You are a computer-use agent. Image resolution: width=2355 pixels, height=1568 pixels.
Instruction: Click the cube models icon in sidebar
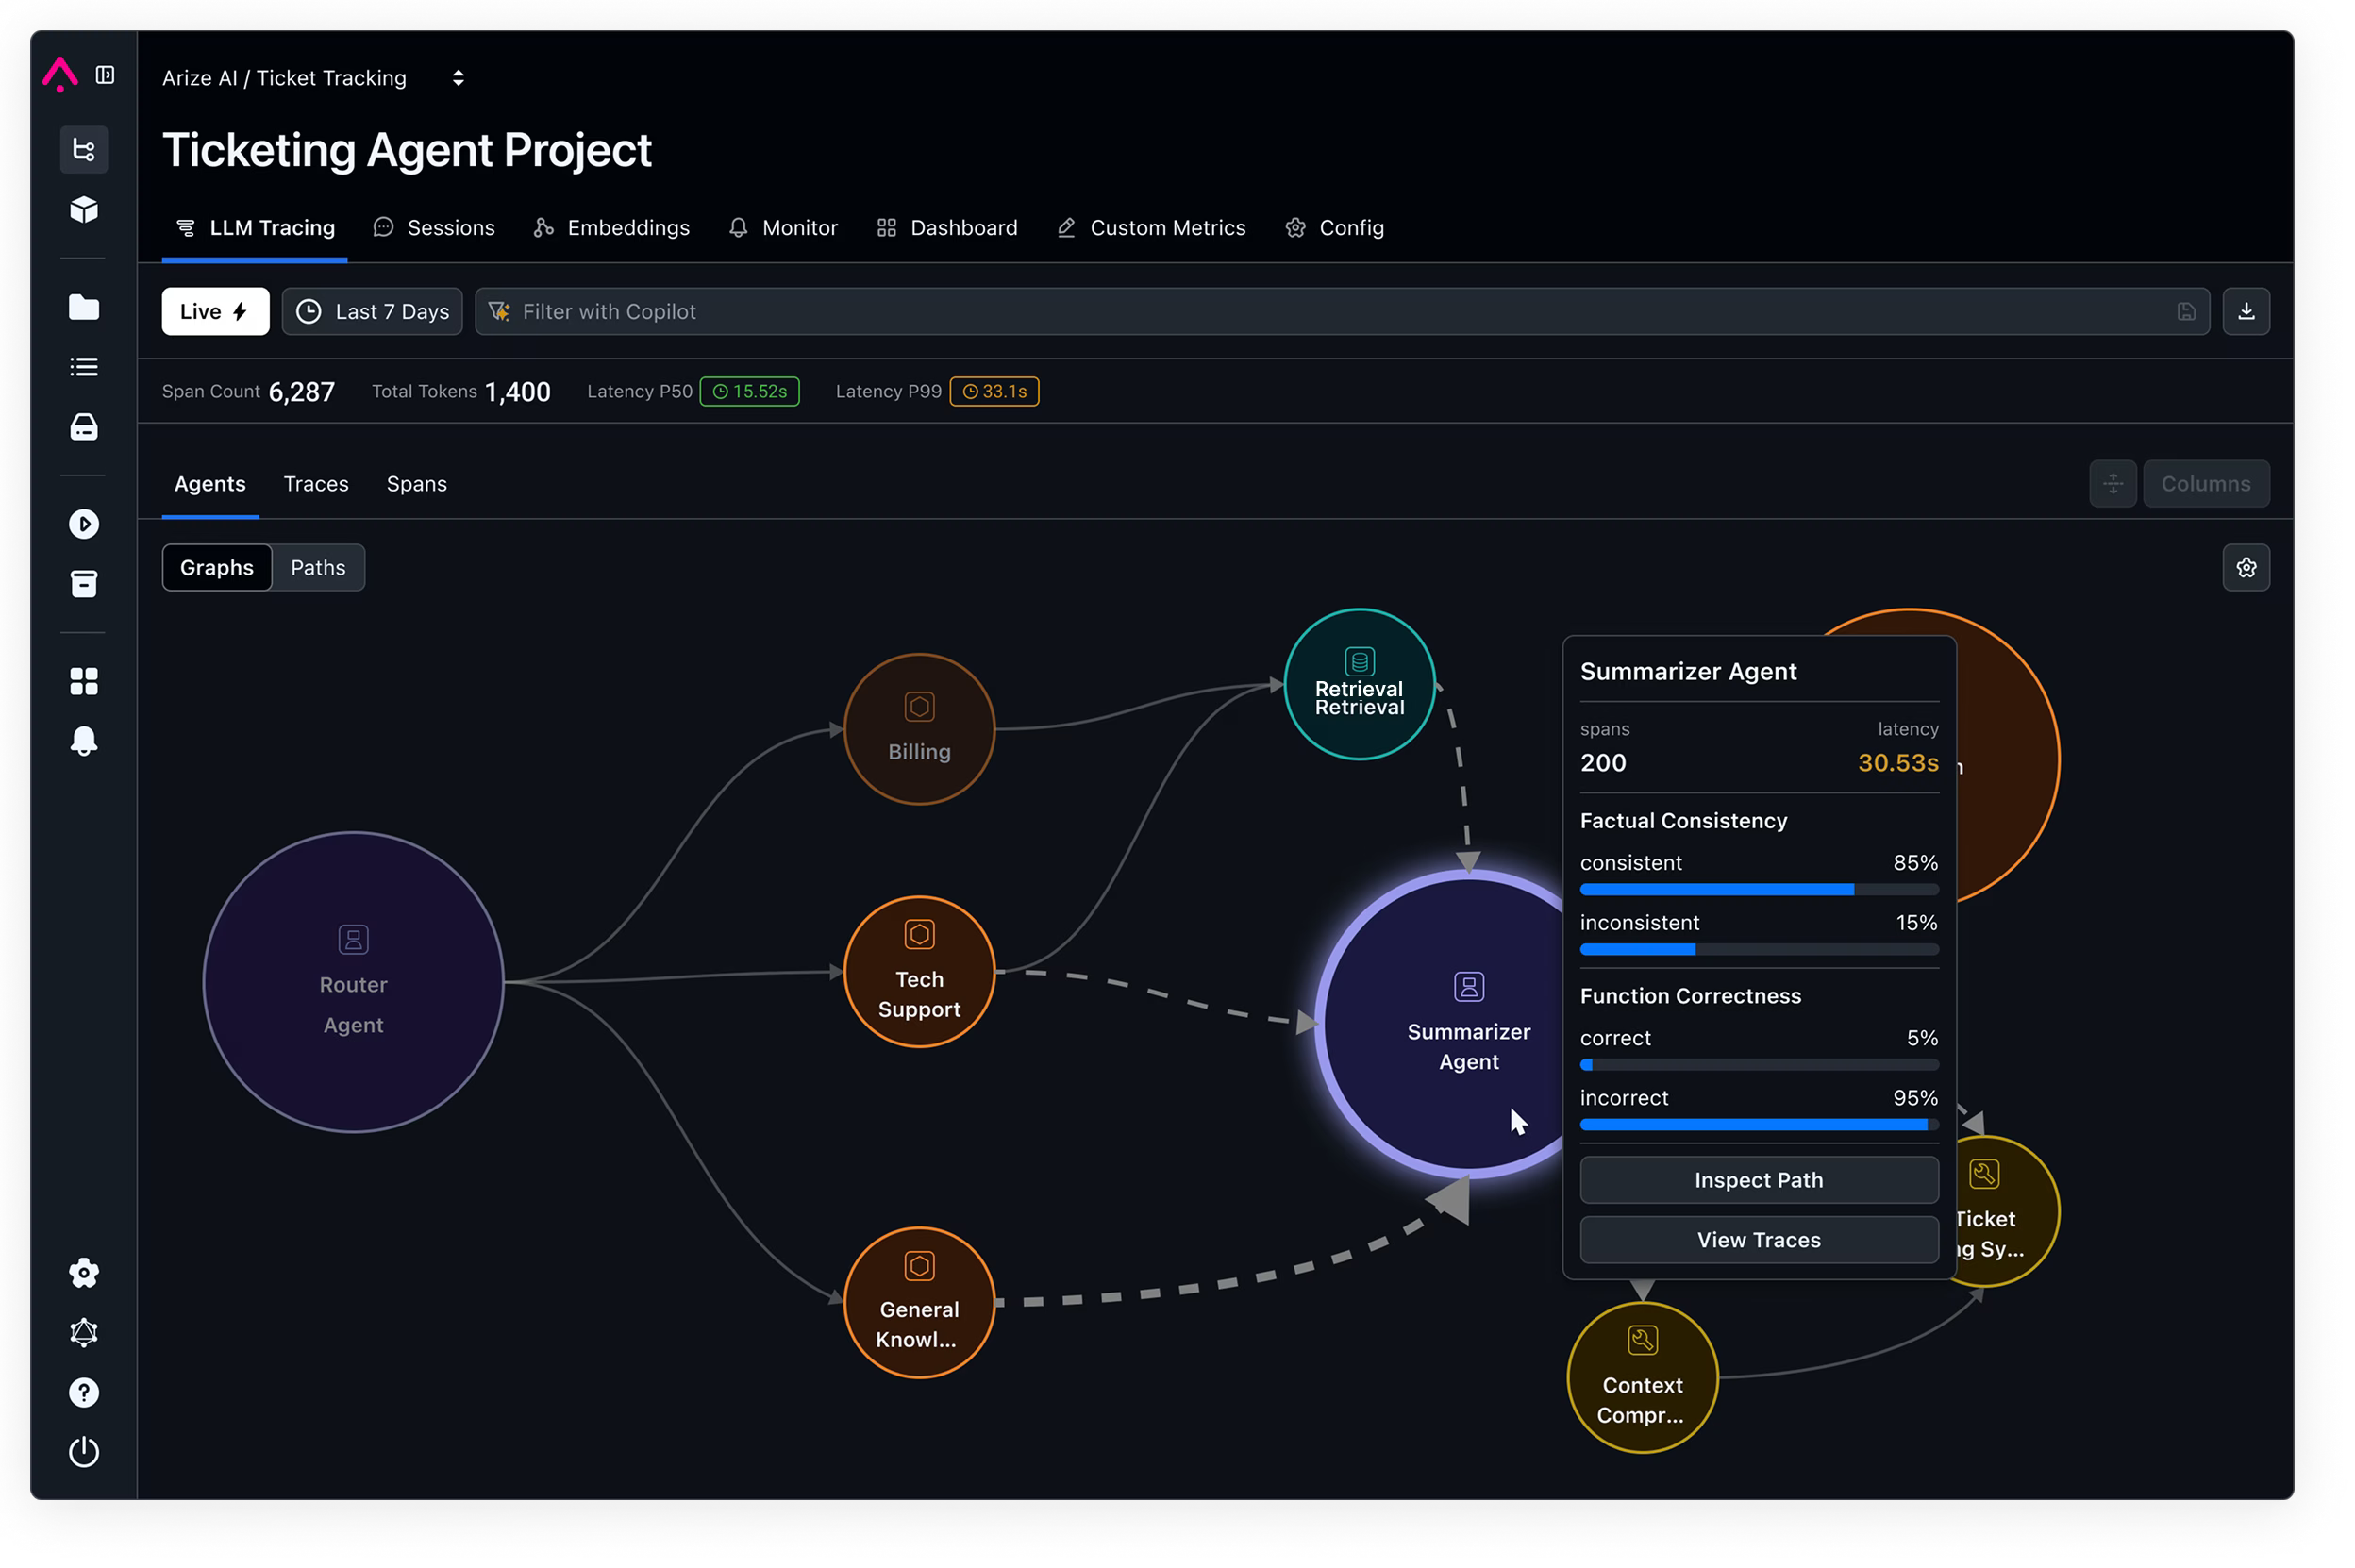[84, 209]
